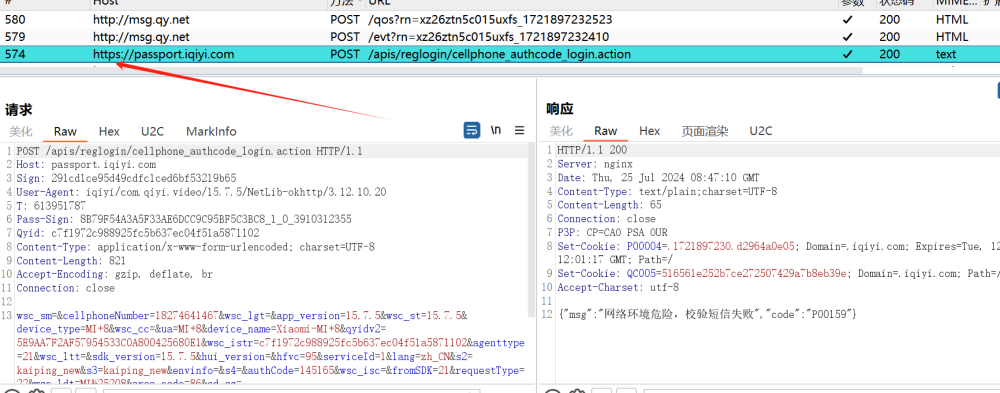
Task: Click the JSON msg body with code P00159
Action: pyautogui.click(x=708, y=314)
